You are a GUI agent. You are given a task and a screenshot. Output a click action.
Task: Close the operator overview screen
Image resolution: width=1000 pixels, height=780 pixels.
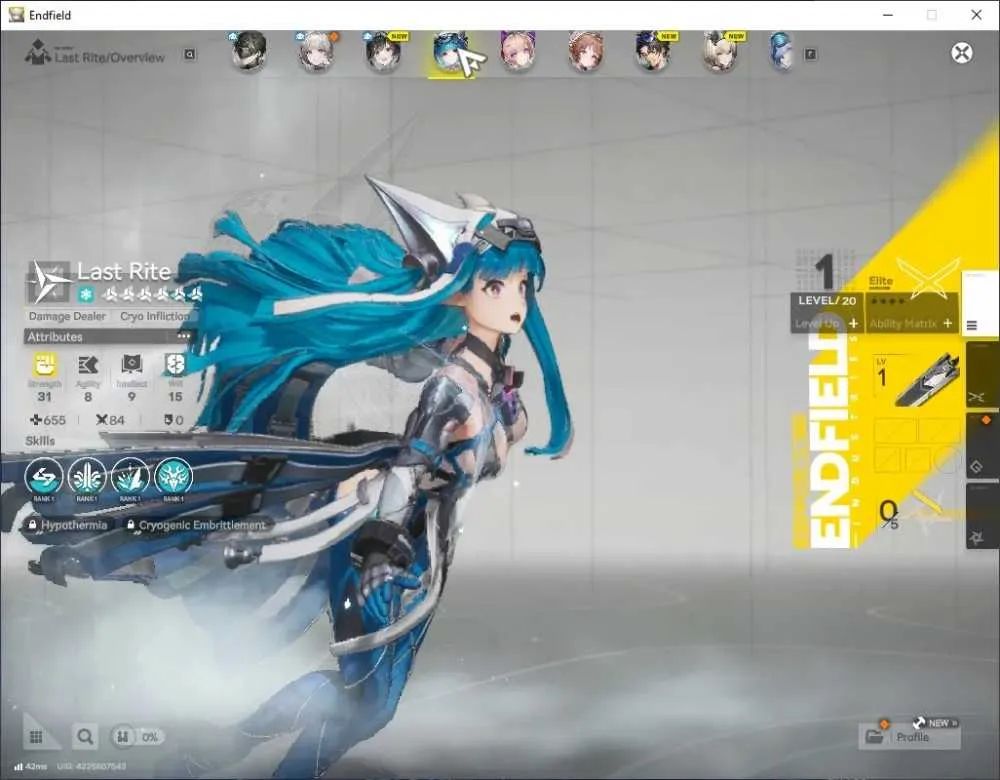click(962, 53)
